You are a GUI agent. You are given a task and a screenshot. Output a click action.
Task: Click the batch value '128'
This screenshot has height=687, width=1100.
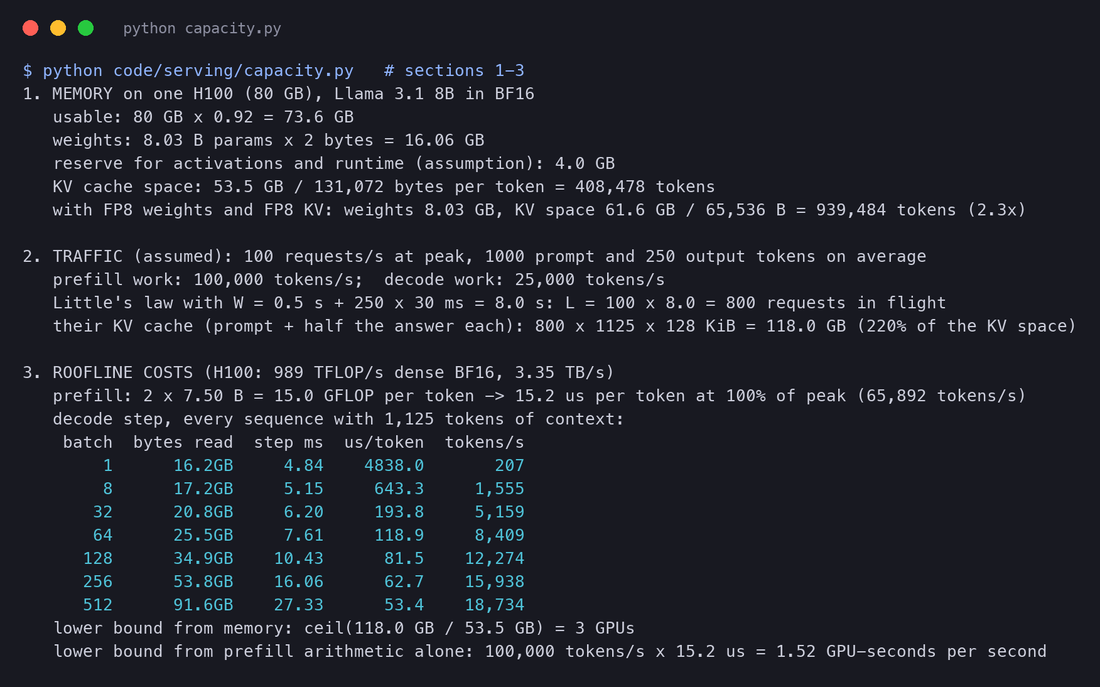tap(98, 558)
